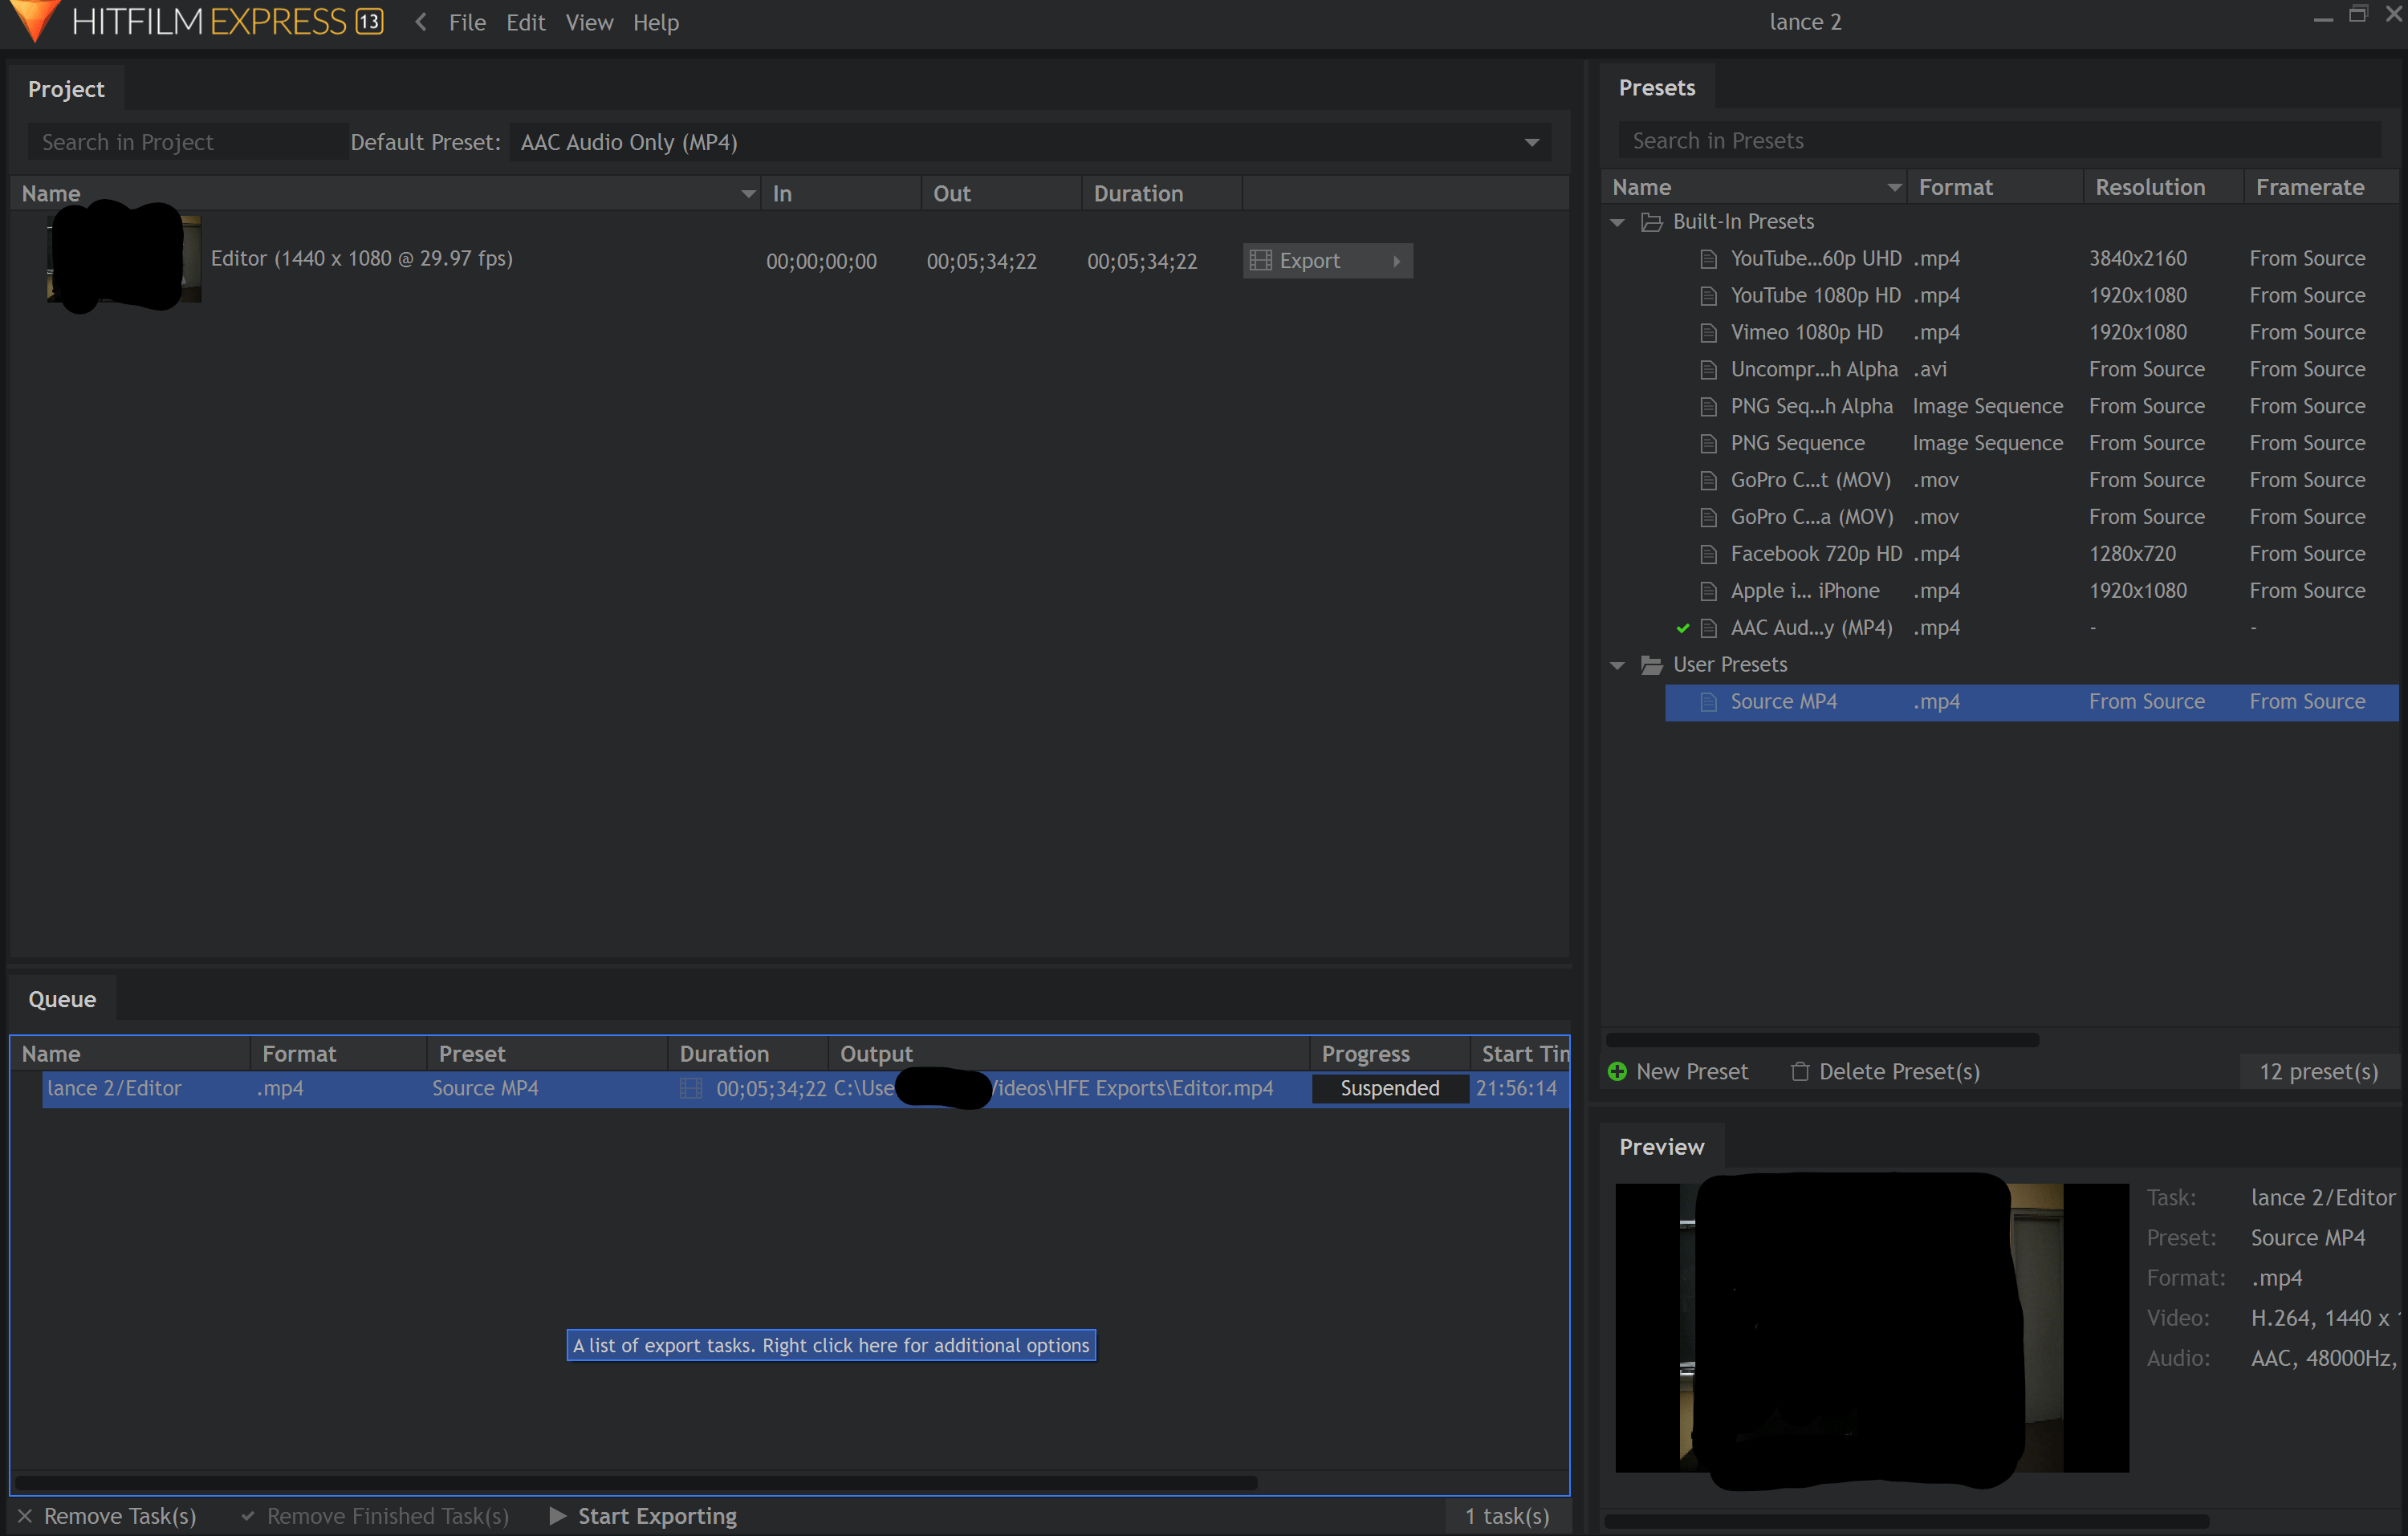Viewport: 2408px width, 1536px height.
Task: Click the Vimeo 1080p HD preset icon
Action: tap(1708, 333)
